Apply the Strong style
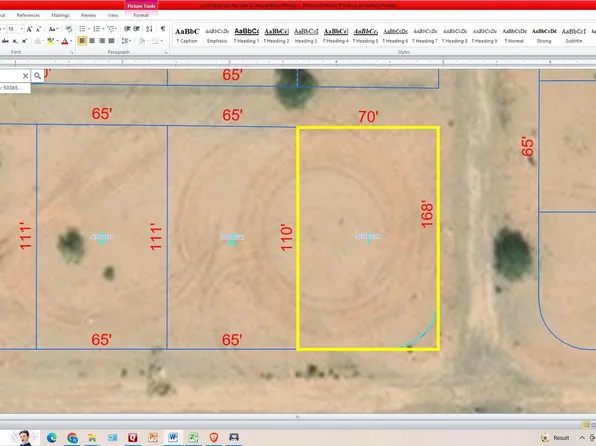The height and width of the screenshot is (446, 596). tap(544, 35)
